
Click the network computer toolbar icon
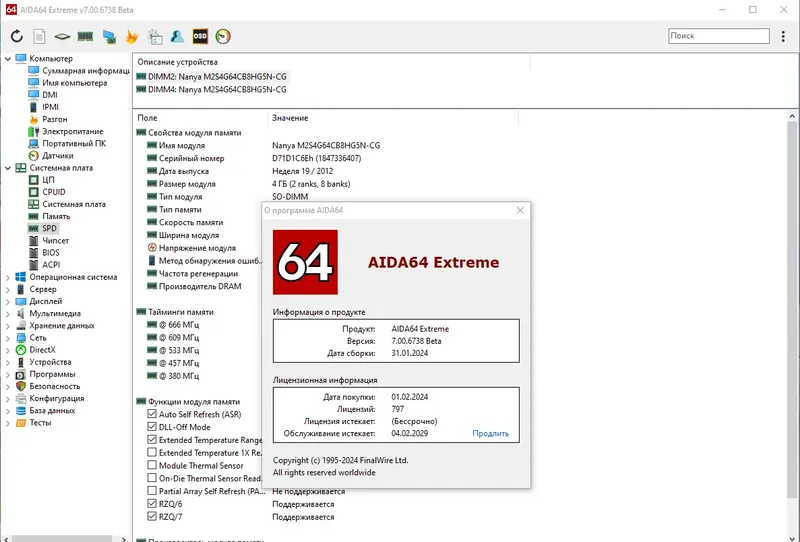(109, 36)
